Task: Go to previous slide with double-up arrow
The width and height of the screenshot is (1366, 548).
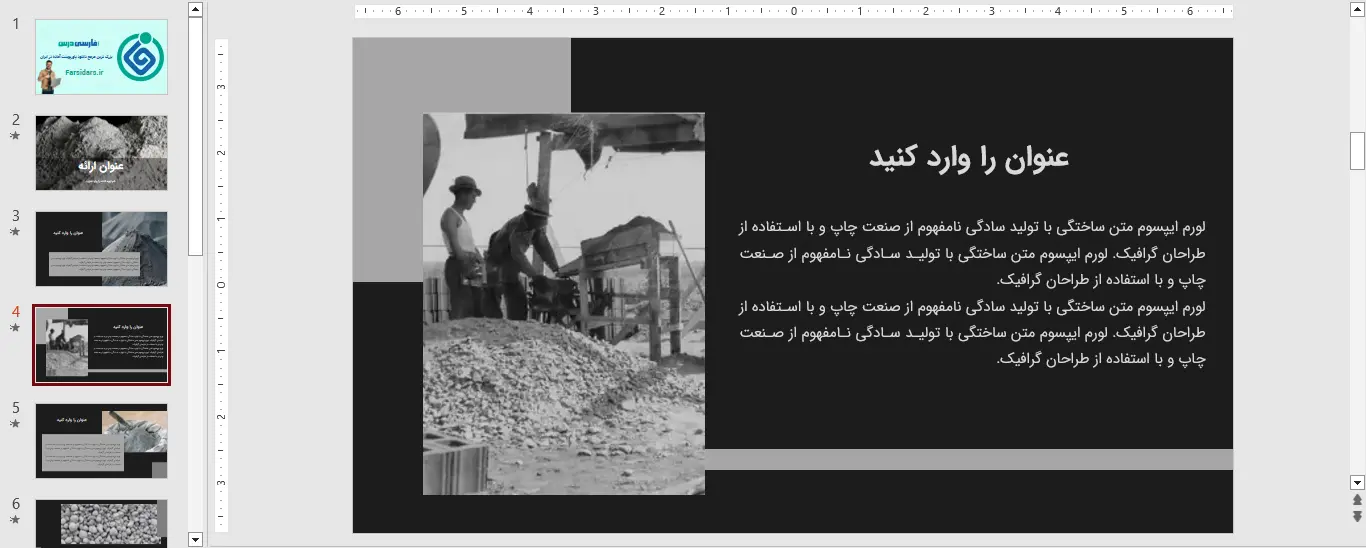Action: 1357,499
